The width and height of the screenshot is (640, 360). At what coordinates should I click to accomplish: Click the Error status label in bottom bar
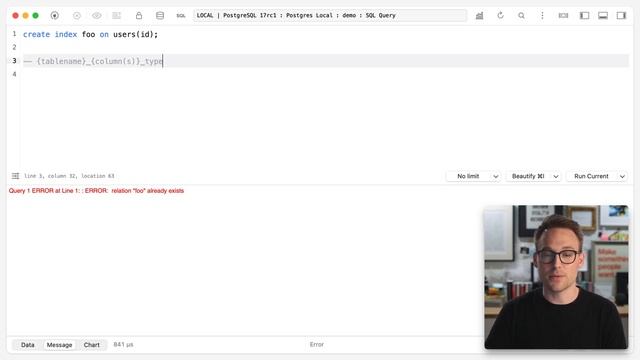tap(317, 344)
